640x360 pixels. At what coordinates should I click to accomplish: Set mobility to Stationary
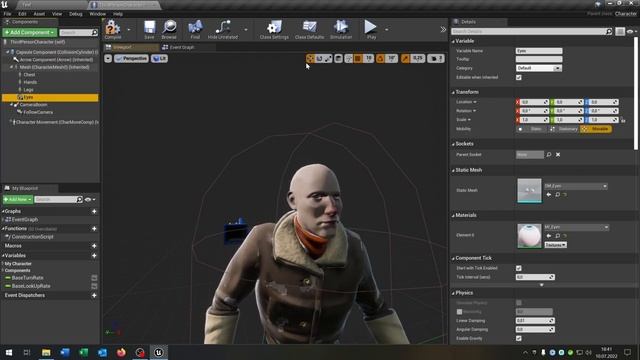[x=564, y=129]
